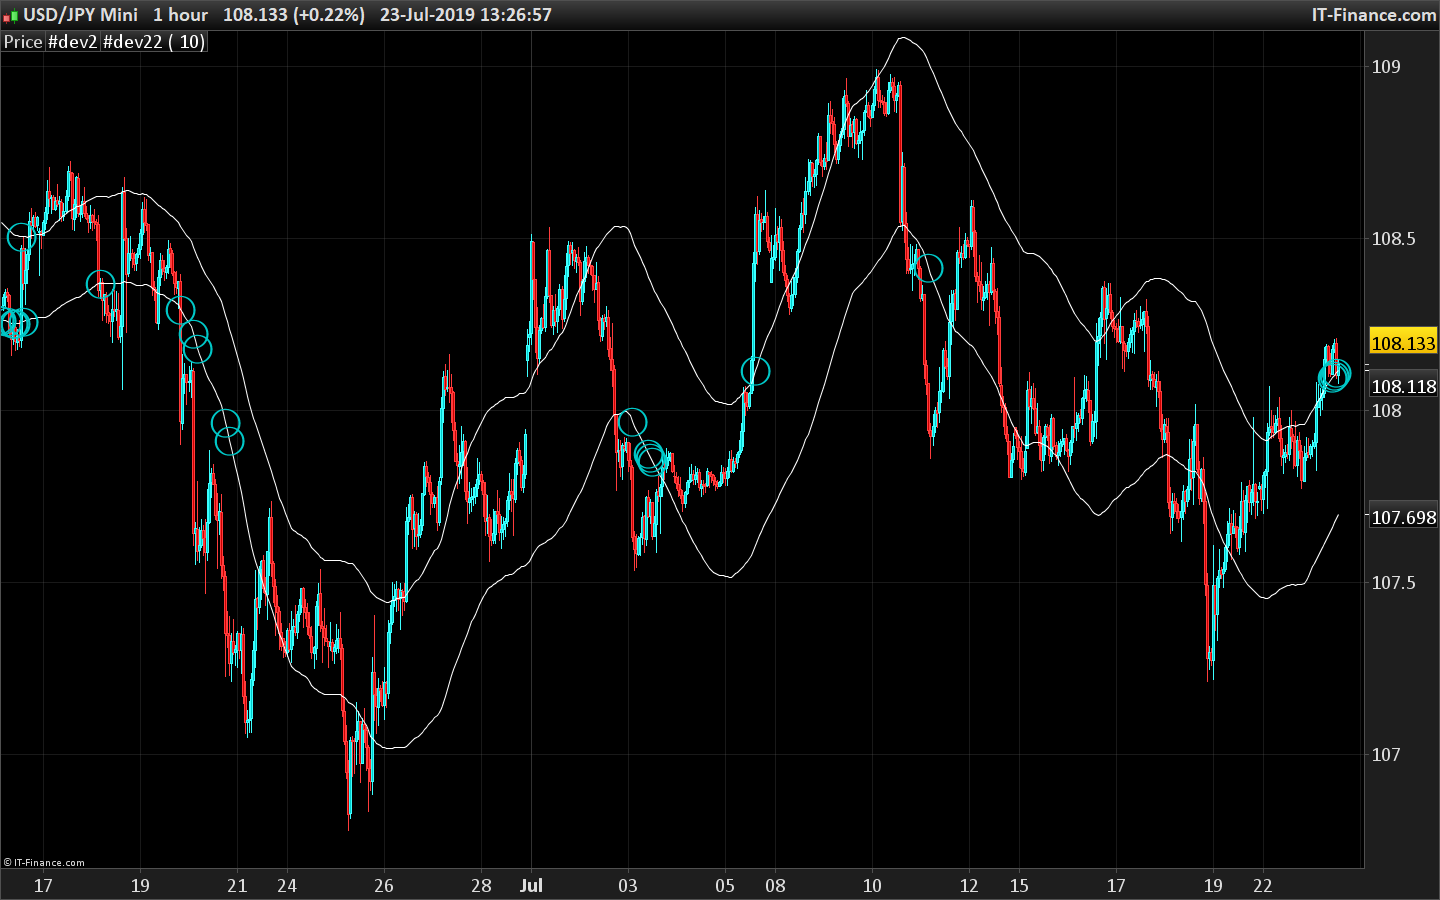Select the #dev2 indicator label

coord(73,42)
